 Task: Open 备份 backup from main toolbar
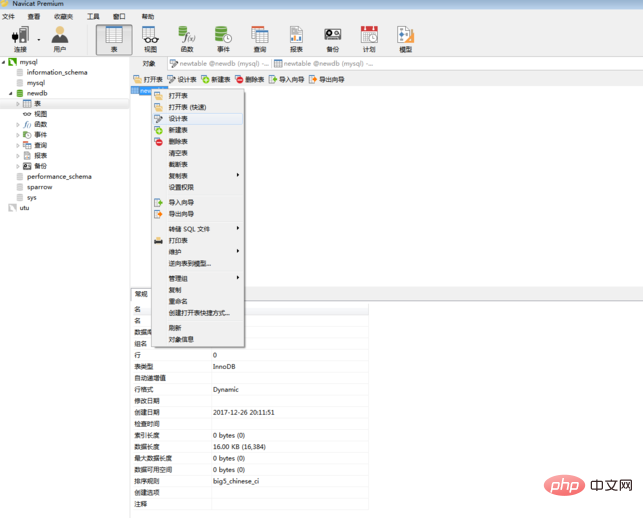click(x=333, y=39)
